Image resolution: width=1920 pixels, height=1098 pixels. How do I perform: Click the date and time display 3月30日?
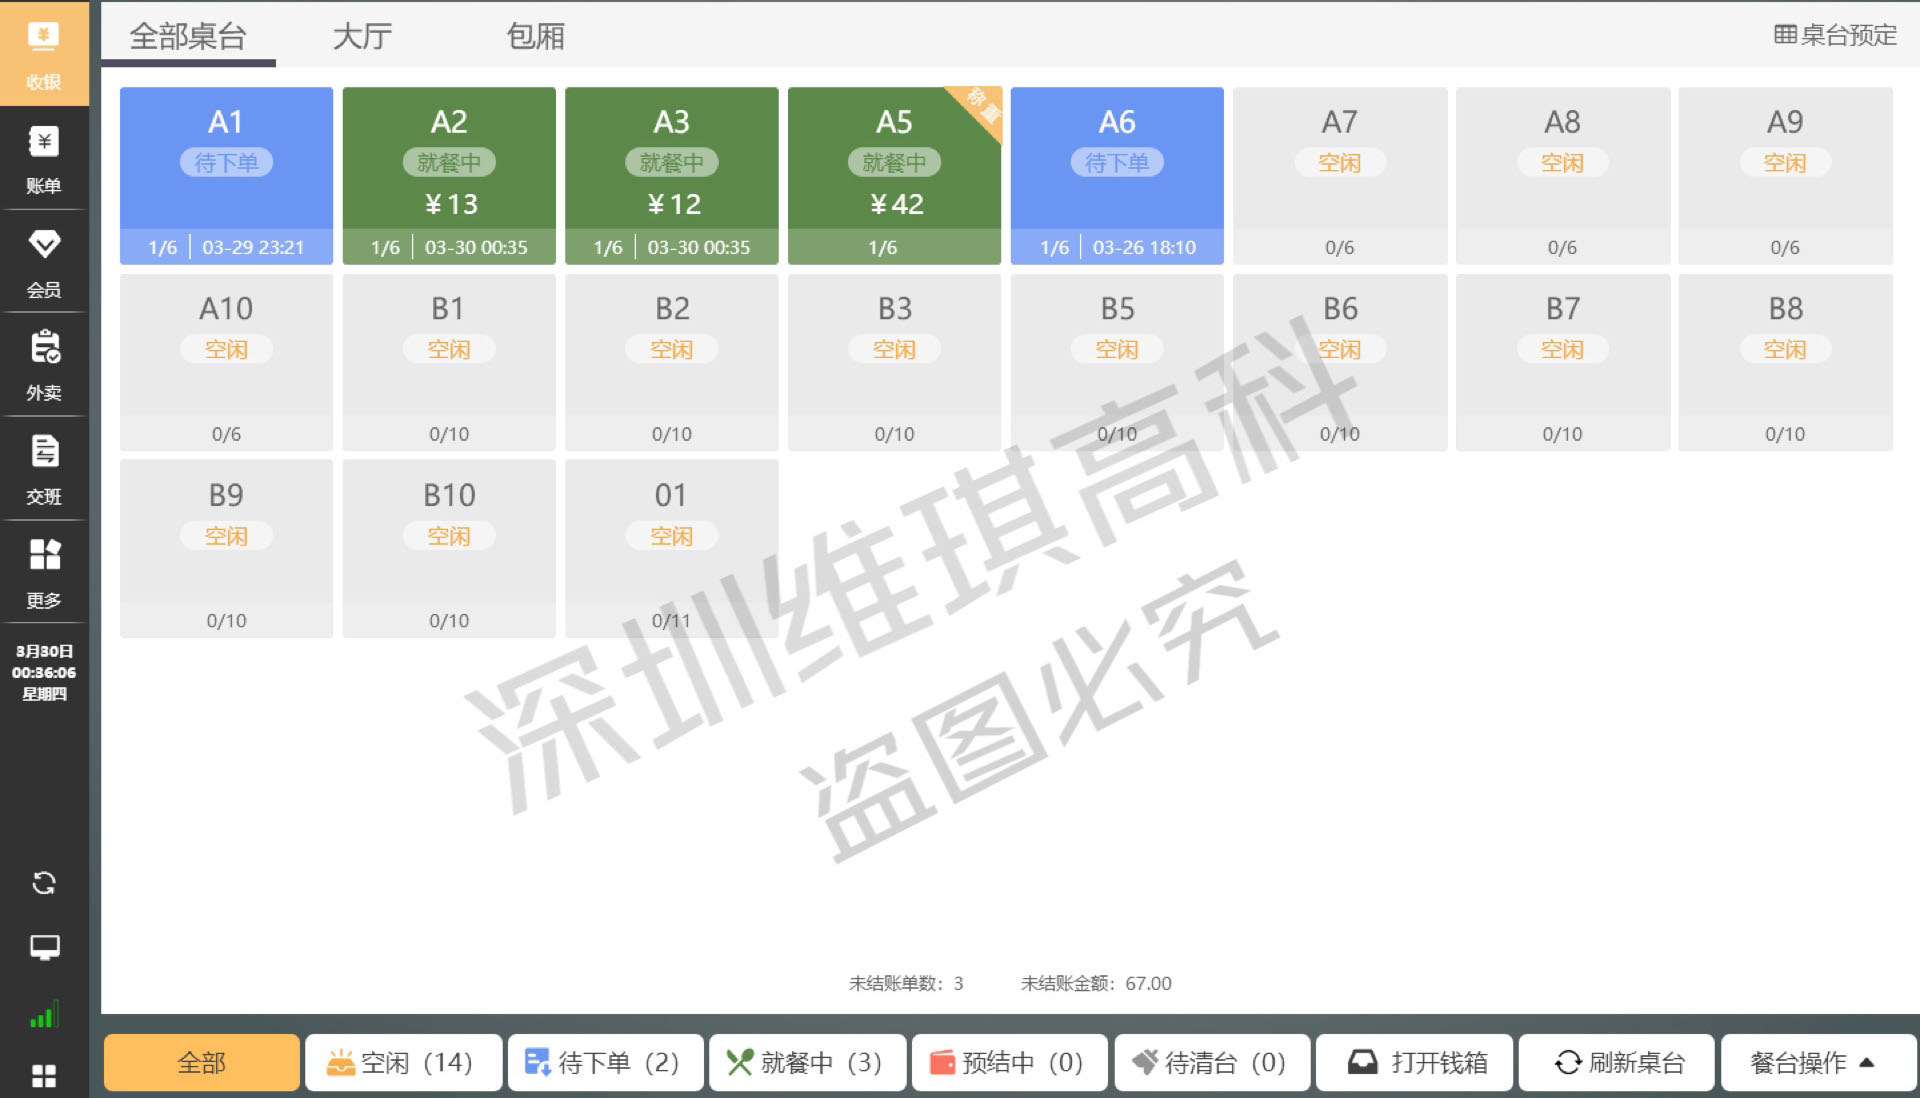click(44, 672)
